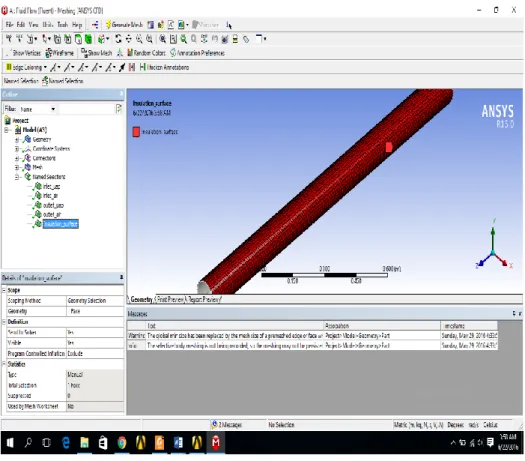
Task: Collapse the Named Selections tree node
Action: click(17, 177)
